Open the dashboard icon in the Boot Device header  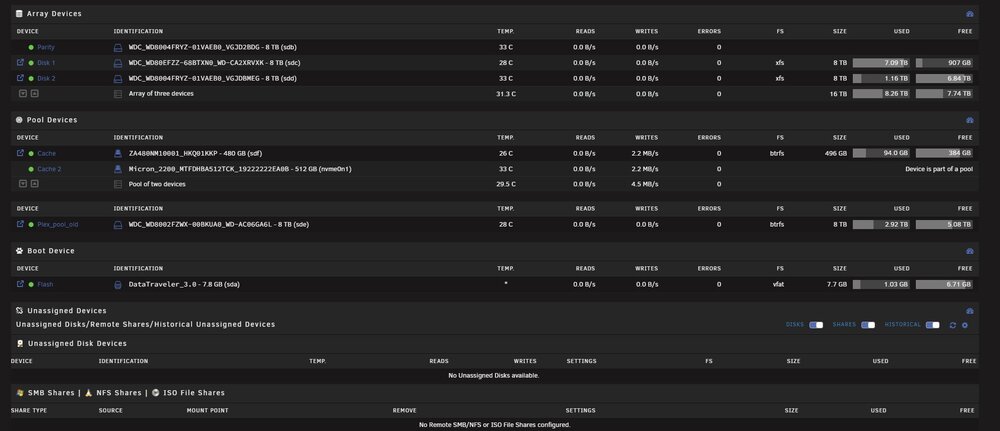pyautogui.click(x=970, y=251)
